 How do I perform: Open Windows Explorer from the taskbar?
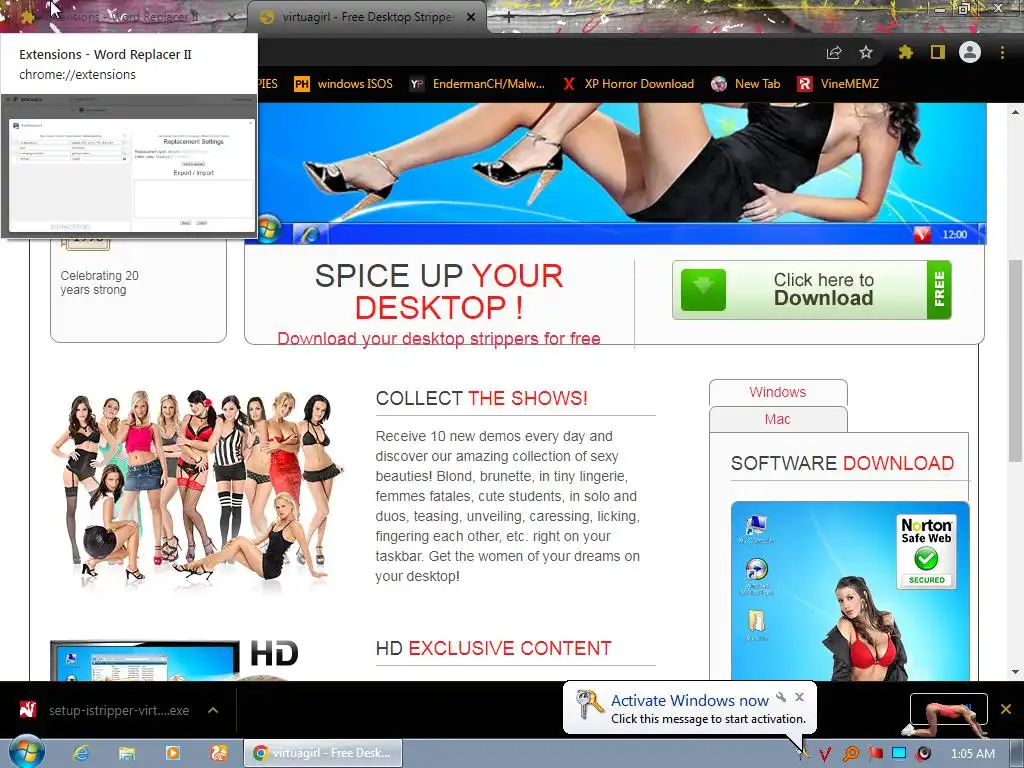pos(127,753)
